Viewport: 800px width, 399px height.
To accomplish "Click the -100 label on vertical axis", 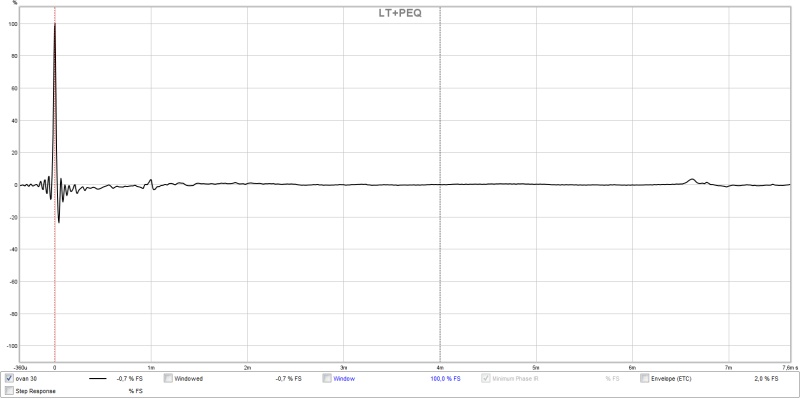I will tap(11, 346).
